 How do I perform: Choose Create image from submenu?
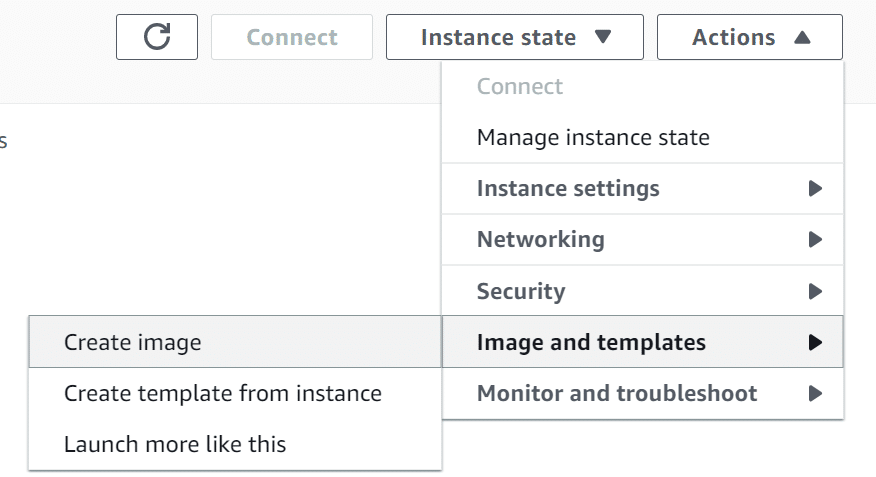(x=235, y=342)
